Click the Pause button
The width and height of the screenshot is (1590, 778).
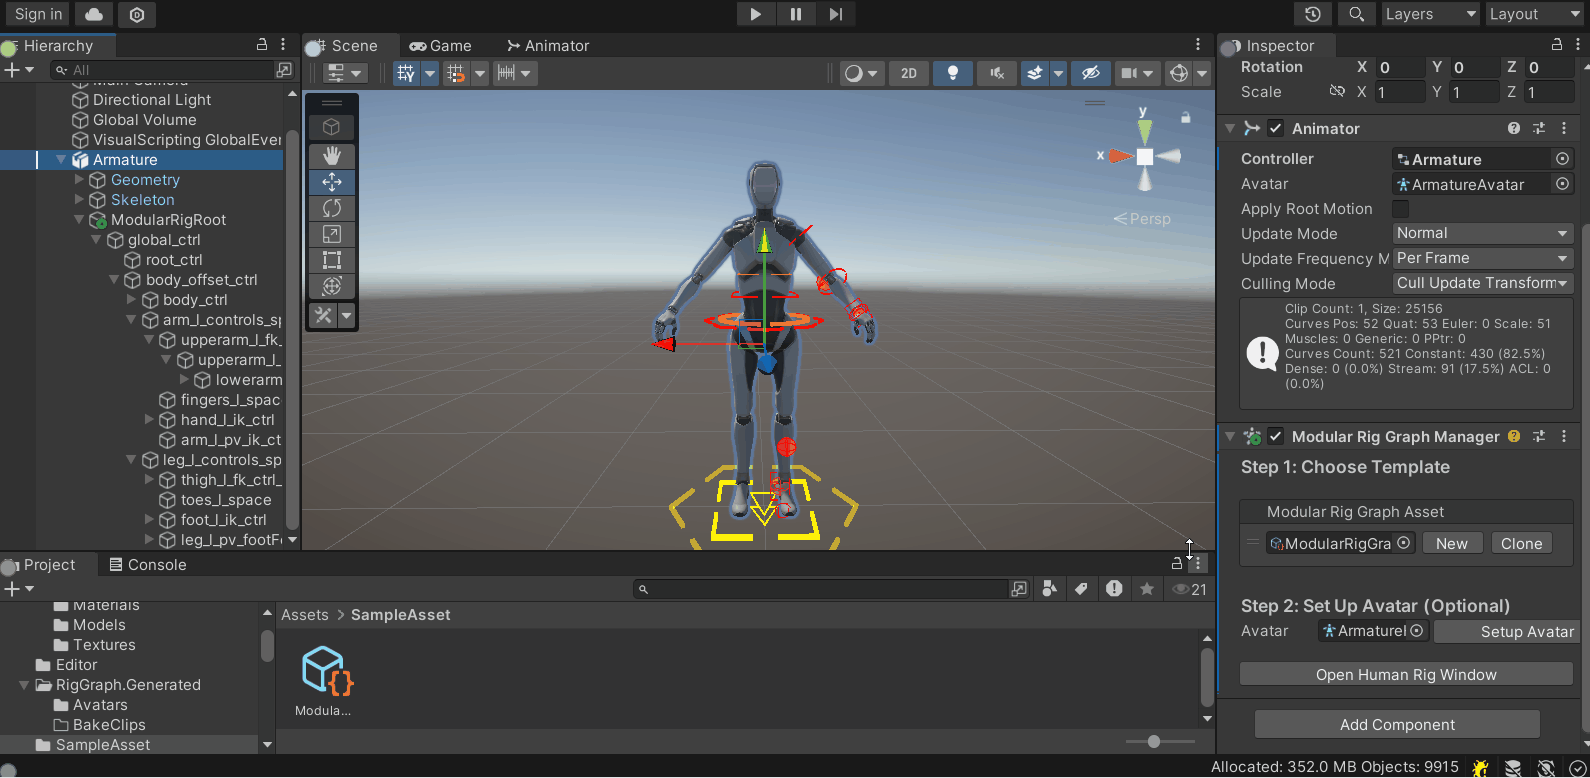pos(796,14)
